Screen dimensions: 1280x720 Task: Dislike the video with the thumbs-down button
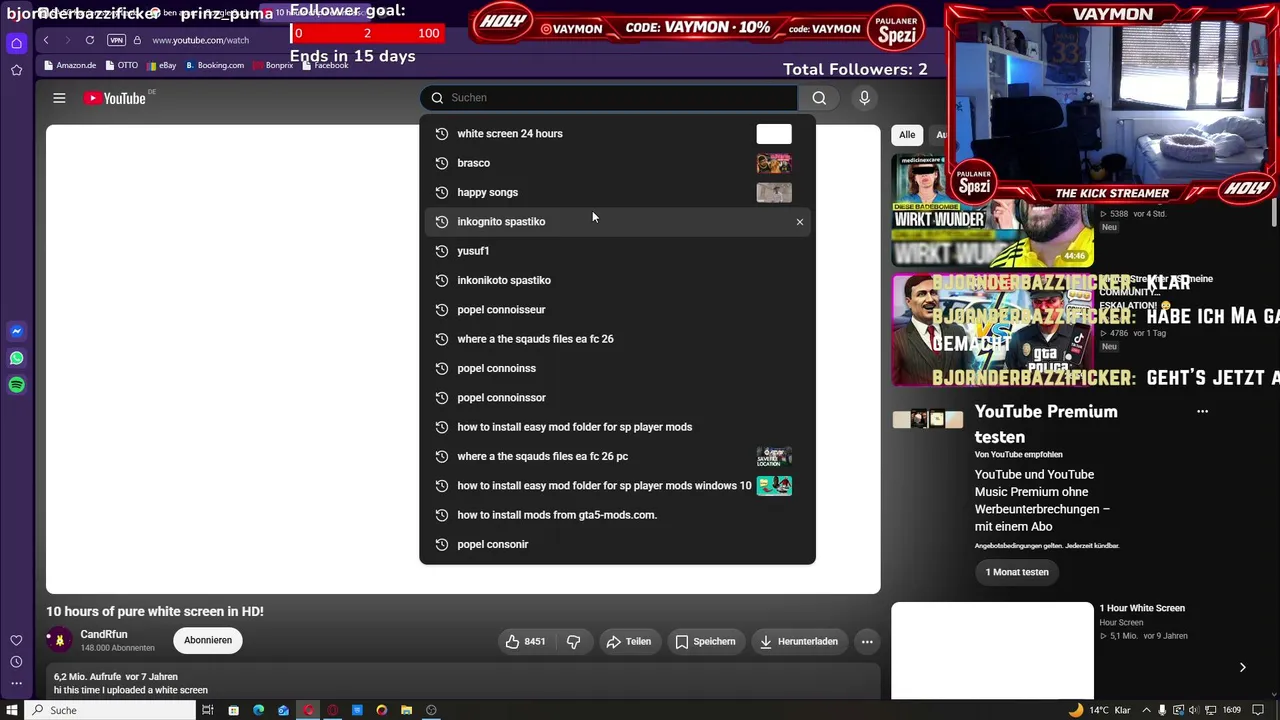click(574, 641)
